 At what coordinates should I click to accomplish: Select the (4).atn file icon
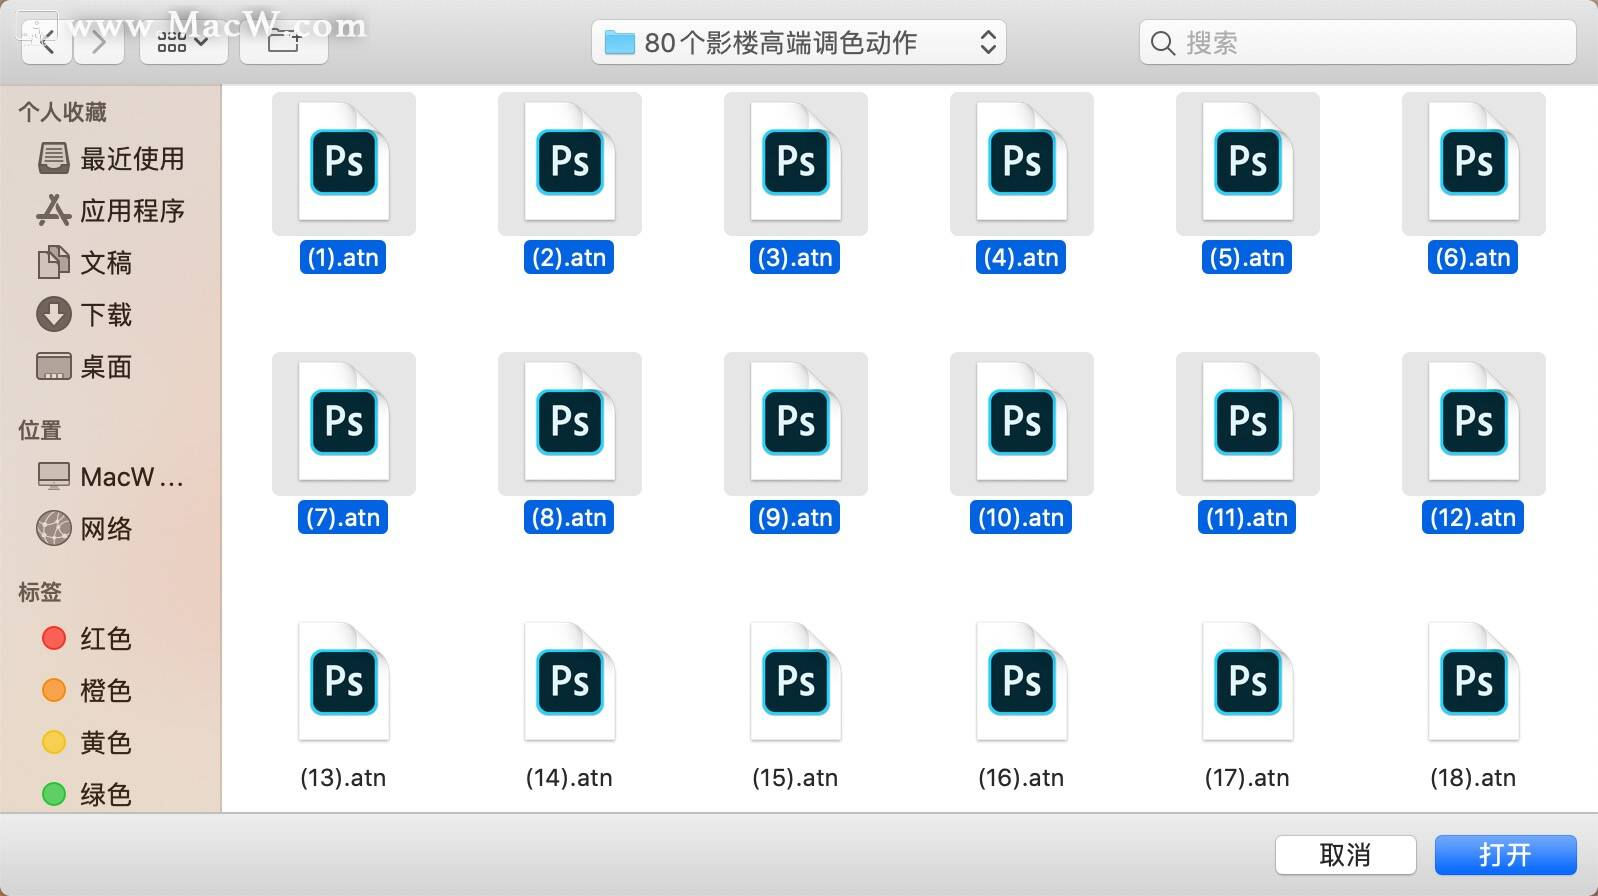1022,163
